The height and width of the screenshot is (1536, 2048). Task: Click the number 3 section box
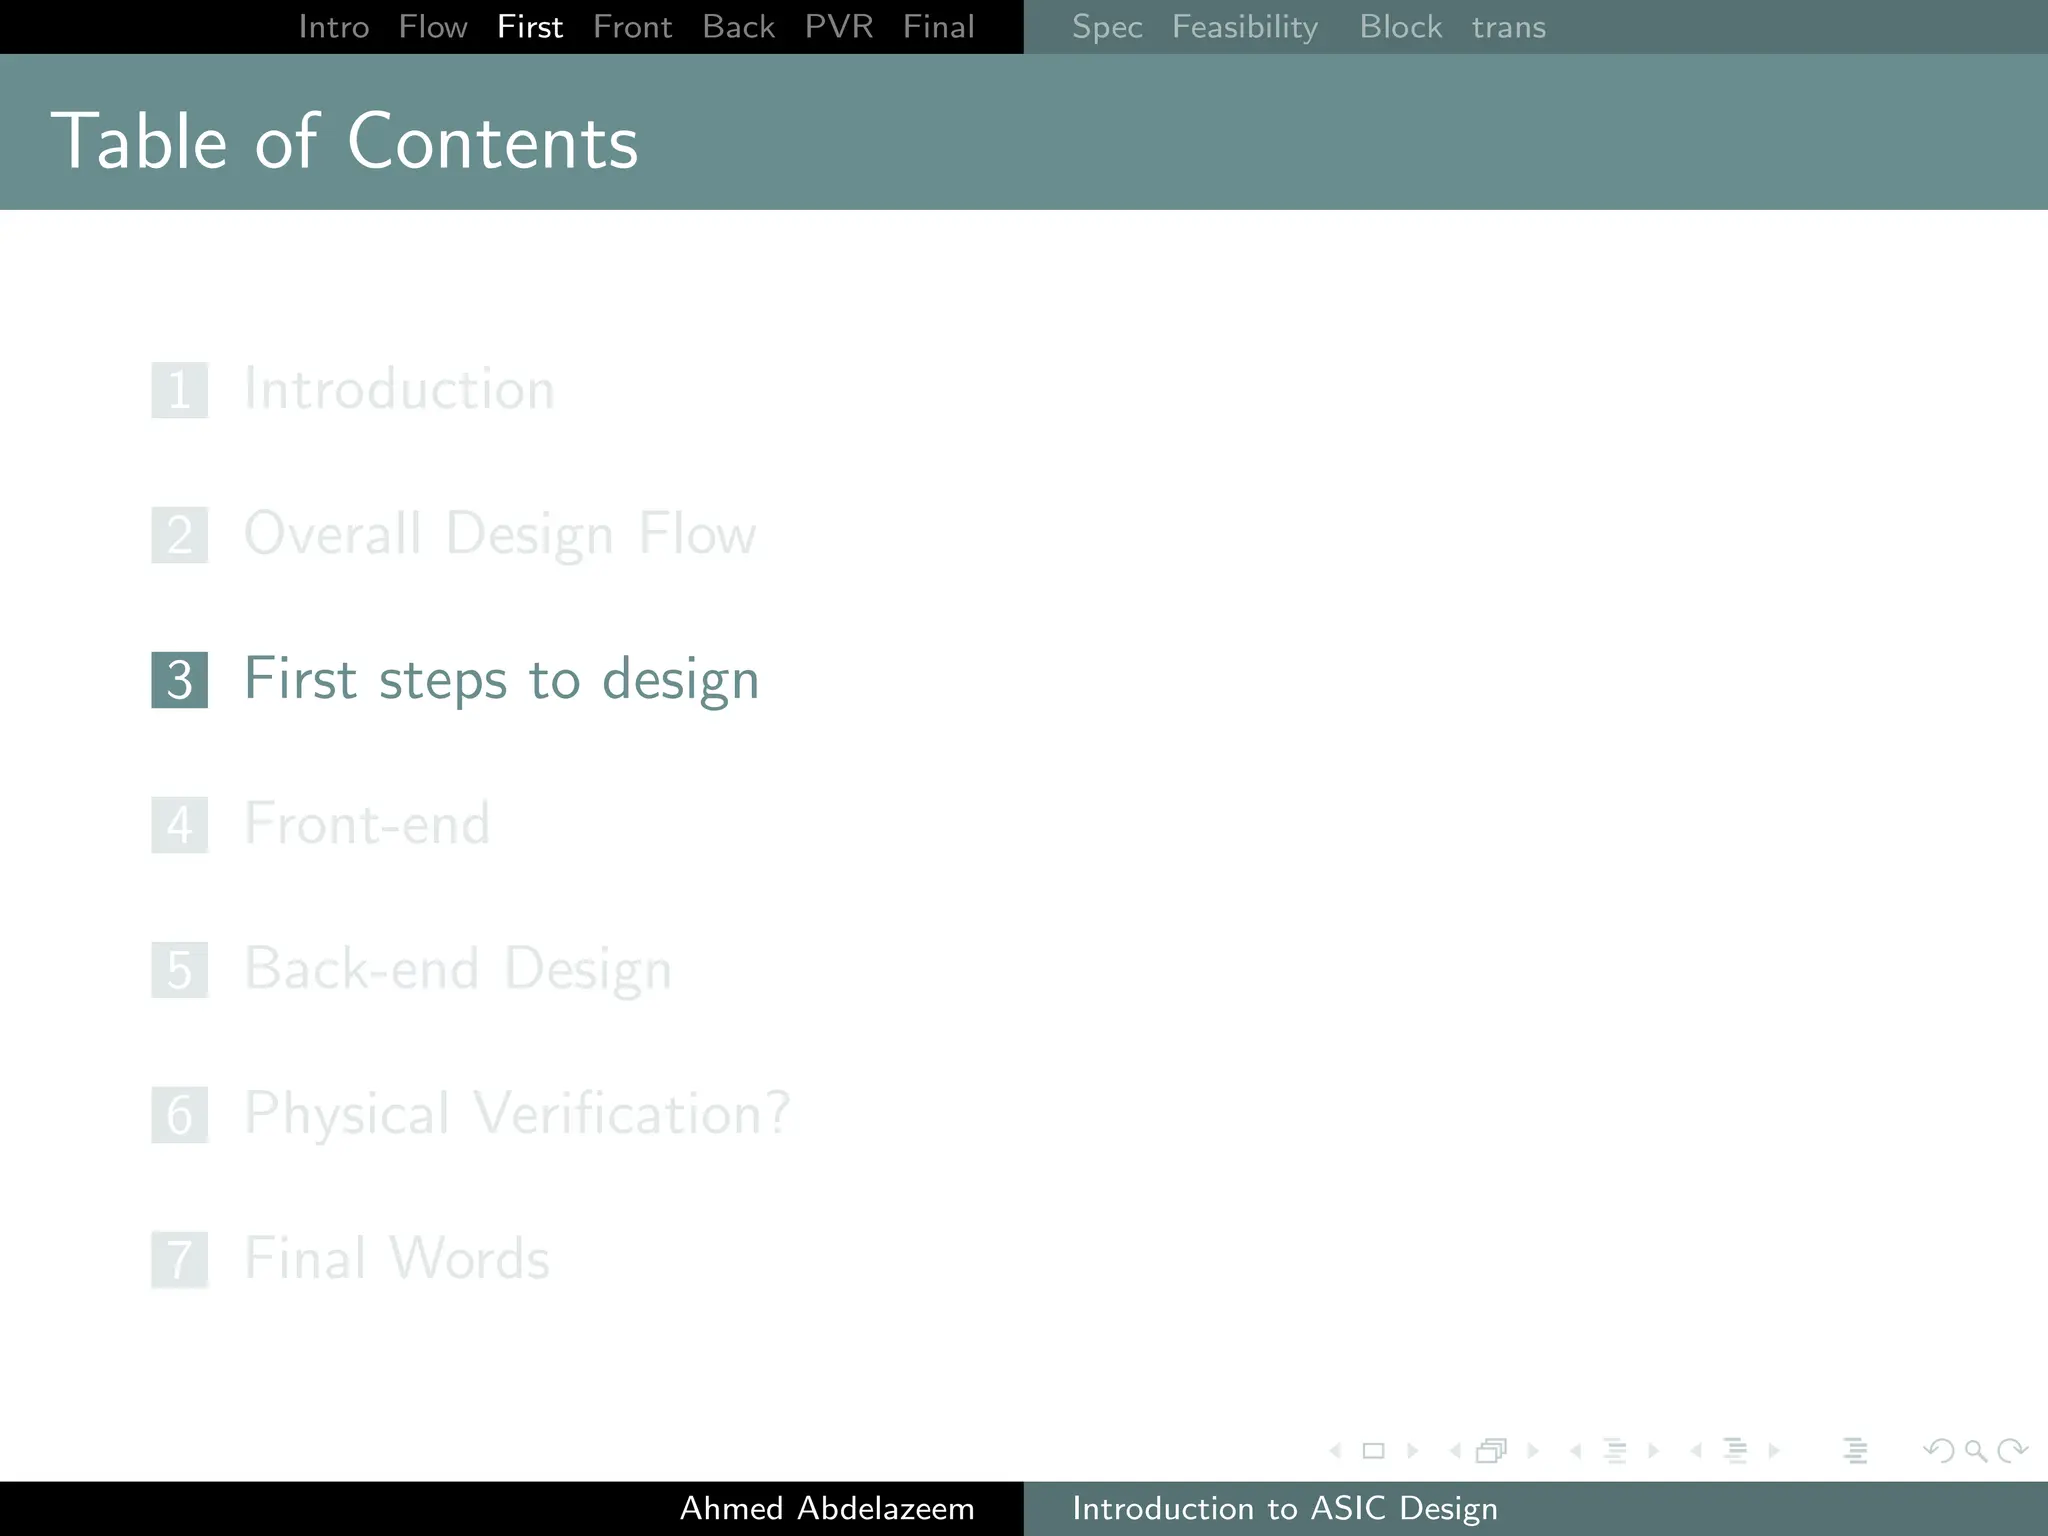click(x=180, y=680)
